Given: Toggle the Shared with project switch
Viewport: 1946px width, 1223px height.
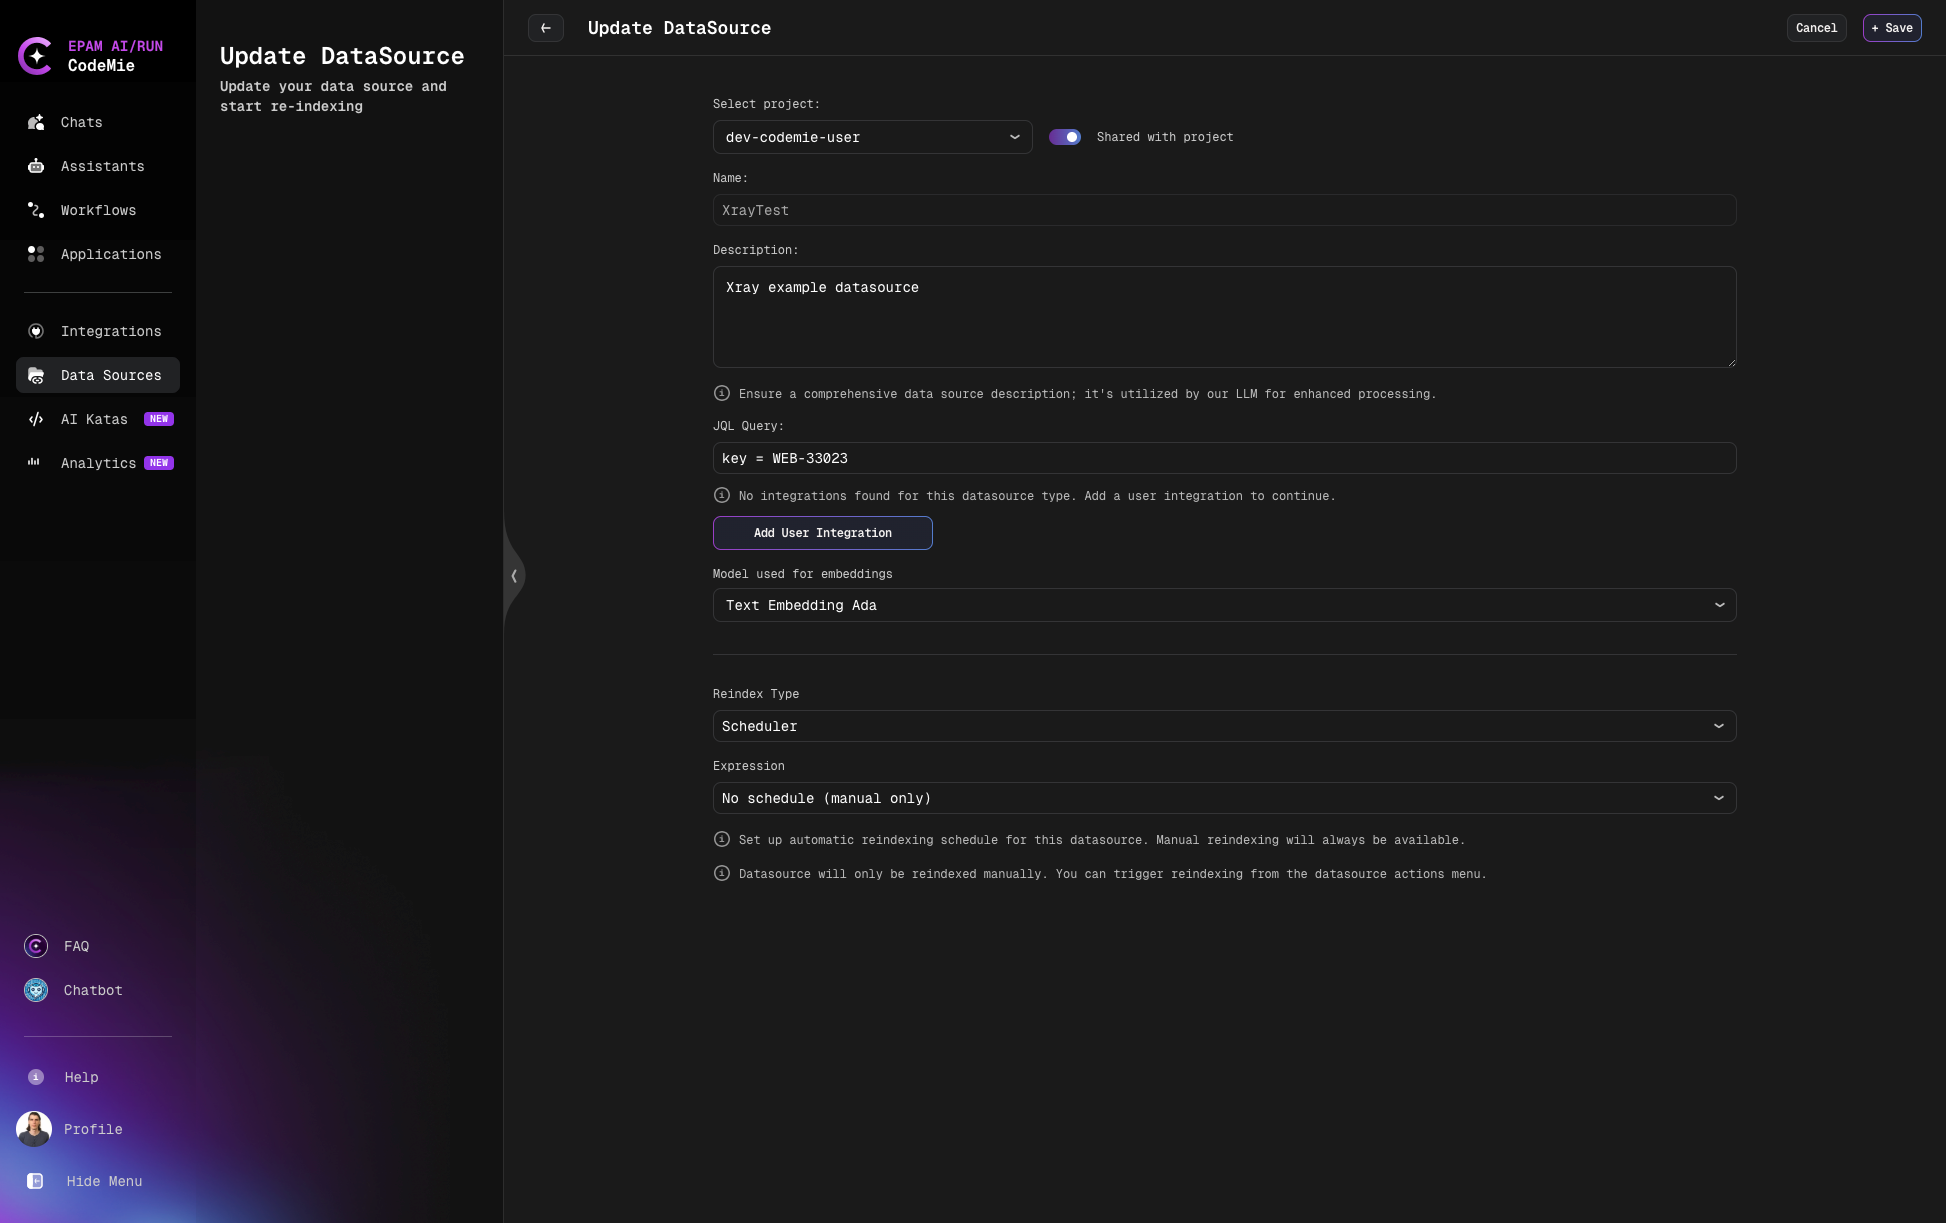Looking at the screenshot, I should pos(1065,137).
